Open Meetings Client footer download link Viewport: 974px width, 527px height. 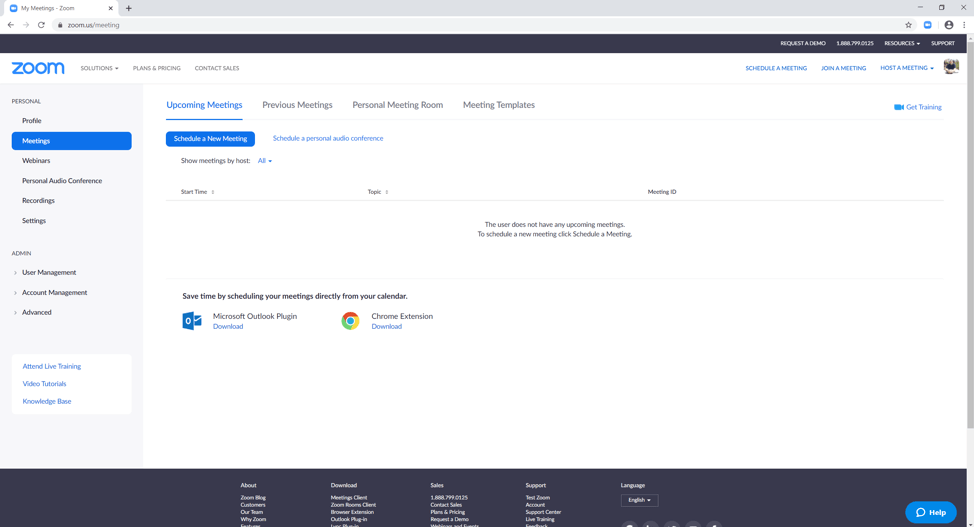pyautogui.click(x=348, y=498)
